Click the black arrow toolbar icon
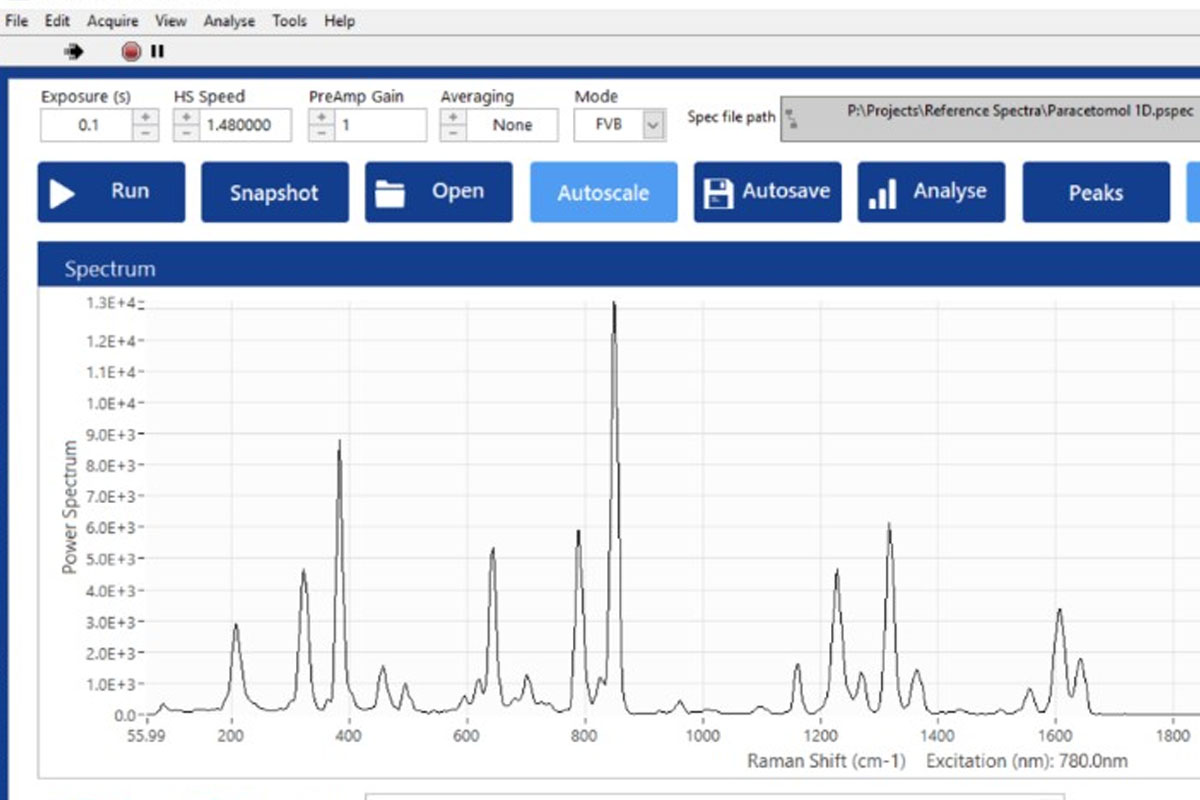 click(73, 51)
